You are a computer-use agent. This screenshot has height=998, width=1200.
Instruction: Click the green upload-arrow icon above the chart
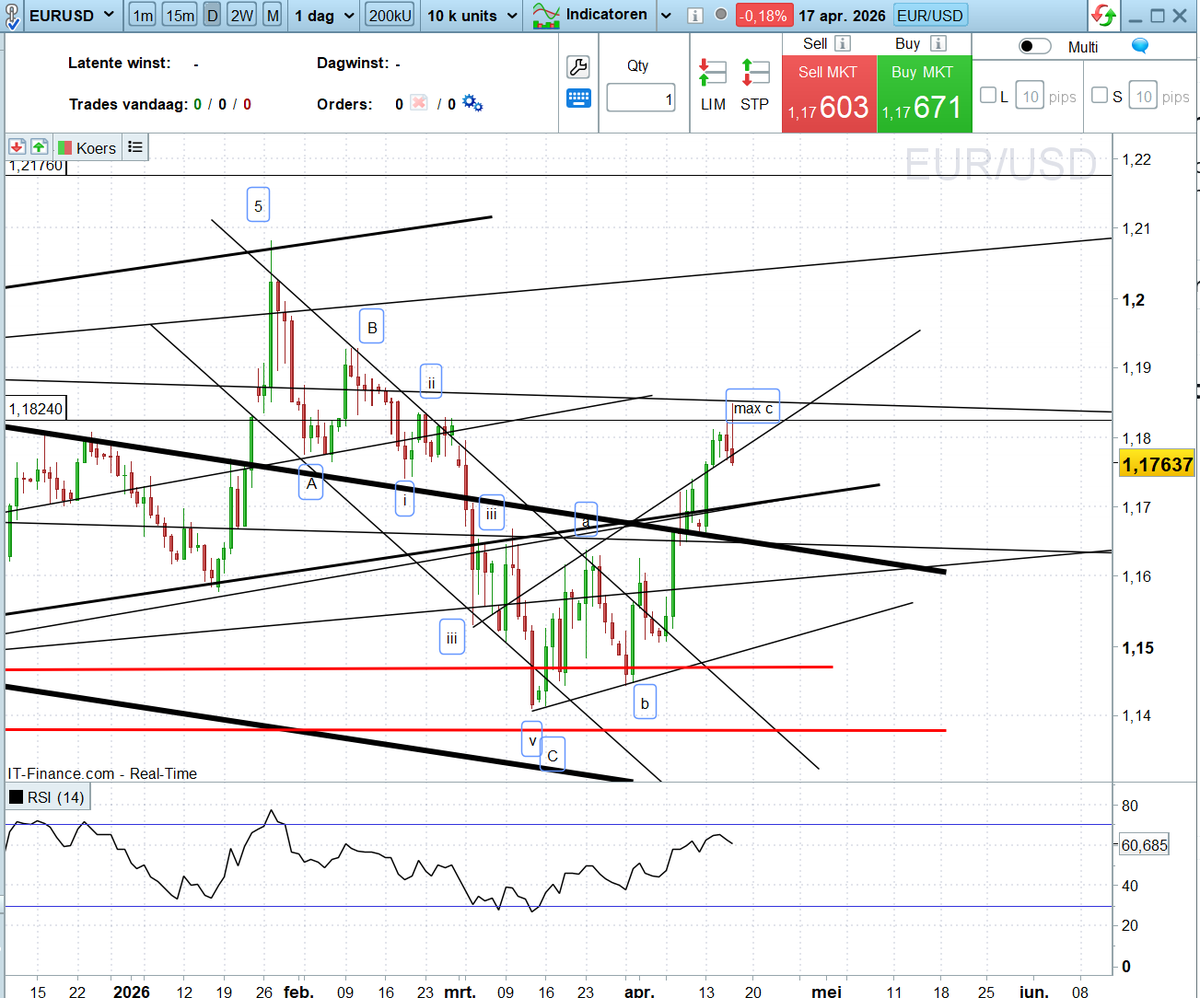coord(38,146)
